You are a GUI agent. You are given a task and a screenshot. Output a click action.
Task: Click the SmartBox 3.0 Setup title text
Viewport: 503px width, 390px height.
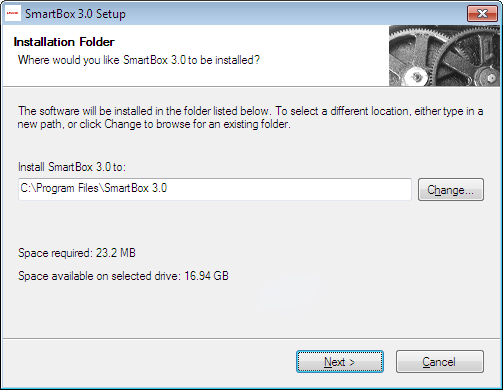75,14
